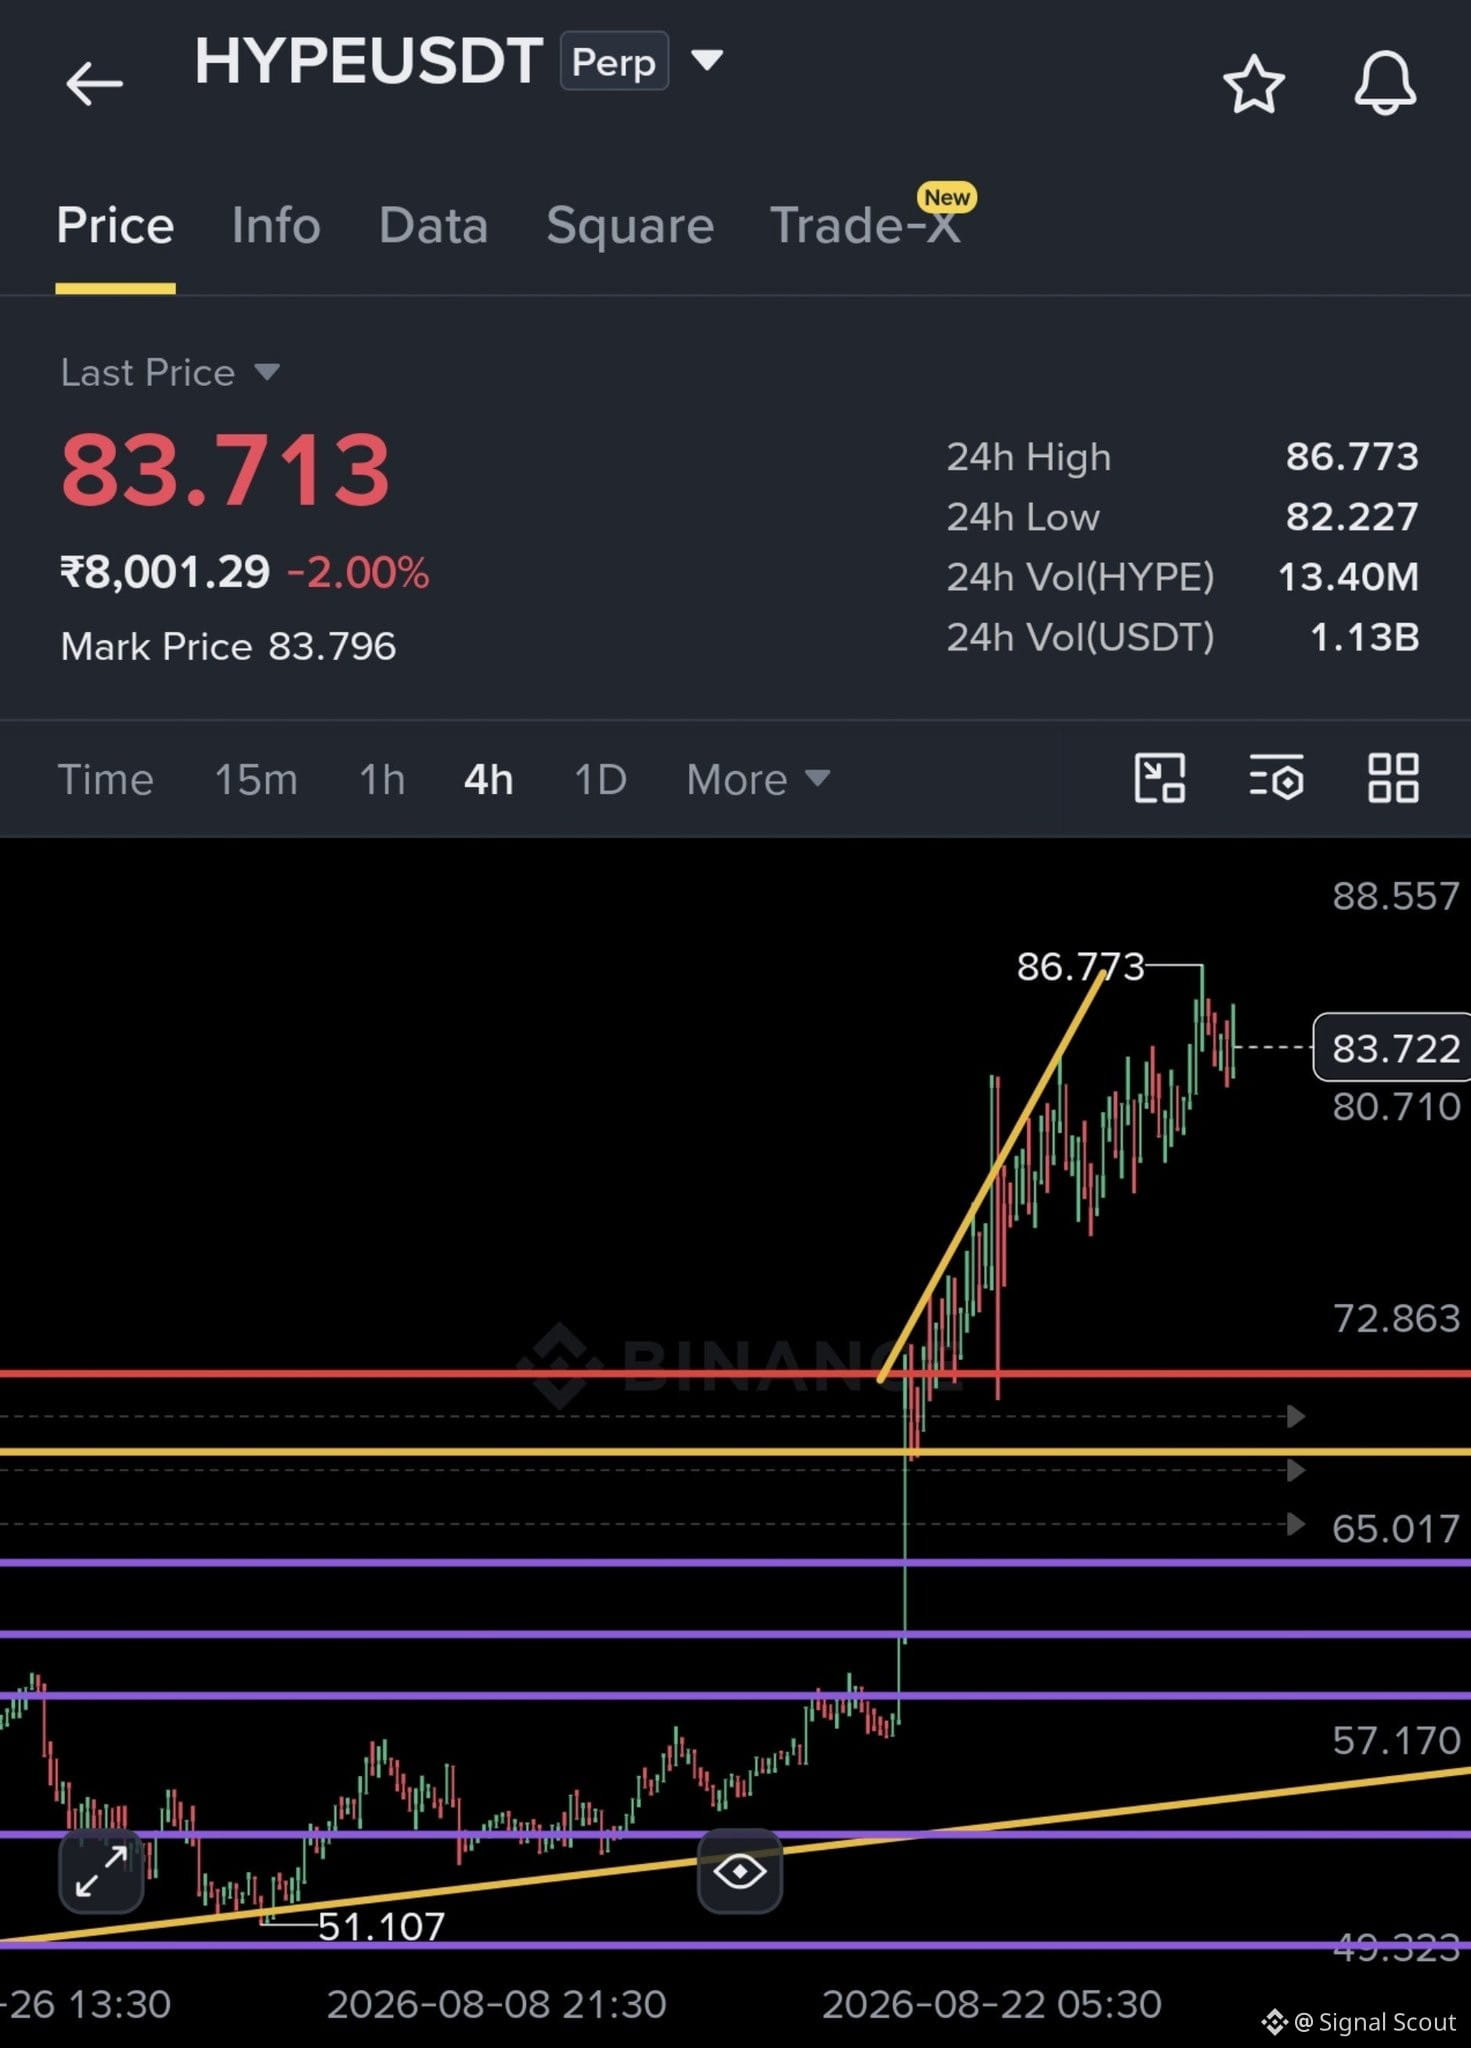Screen dimensions: 1471x2048
Task: Select the 1h timeframe
Action: click(x=382, y=779)
